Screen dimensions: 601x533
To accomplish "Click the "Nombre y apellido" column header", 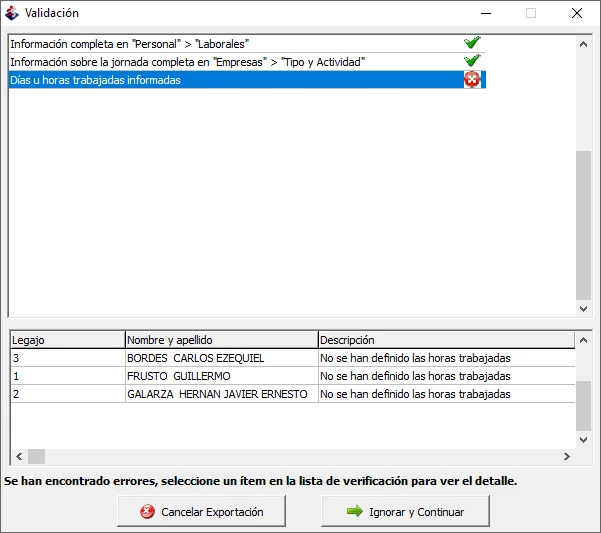I will (222, 340).
